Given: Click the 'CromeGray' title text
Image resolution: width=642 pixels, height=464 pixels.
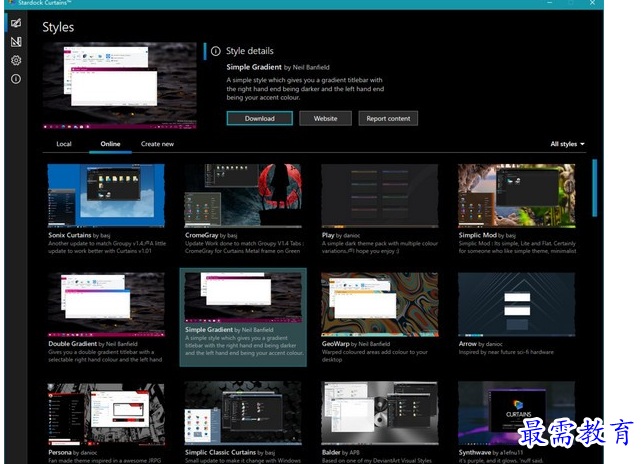Looking at the screenshot, I should pos(201,235).
